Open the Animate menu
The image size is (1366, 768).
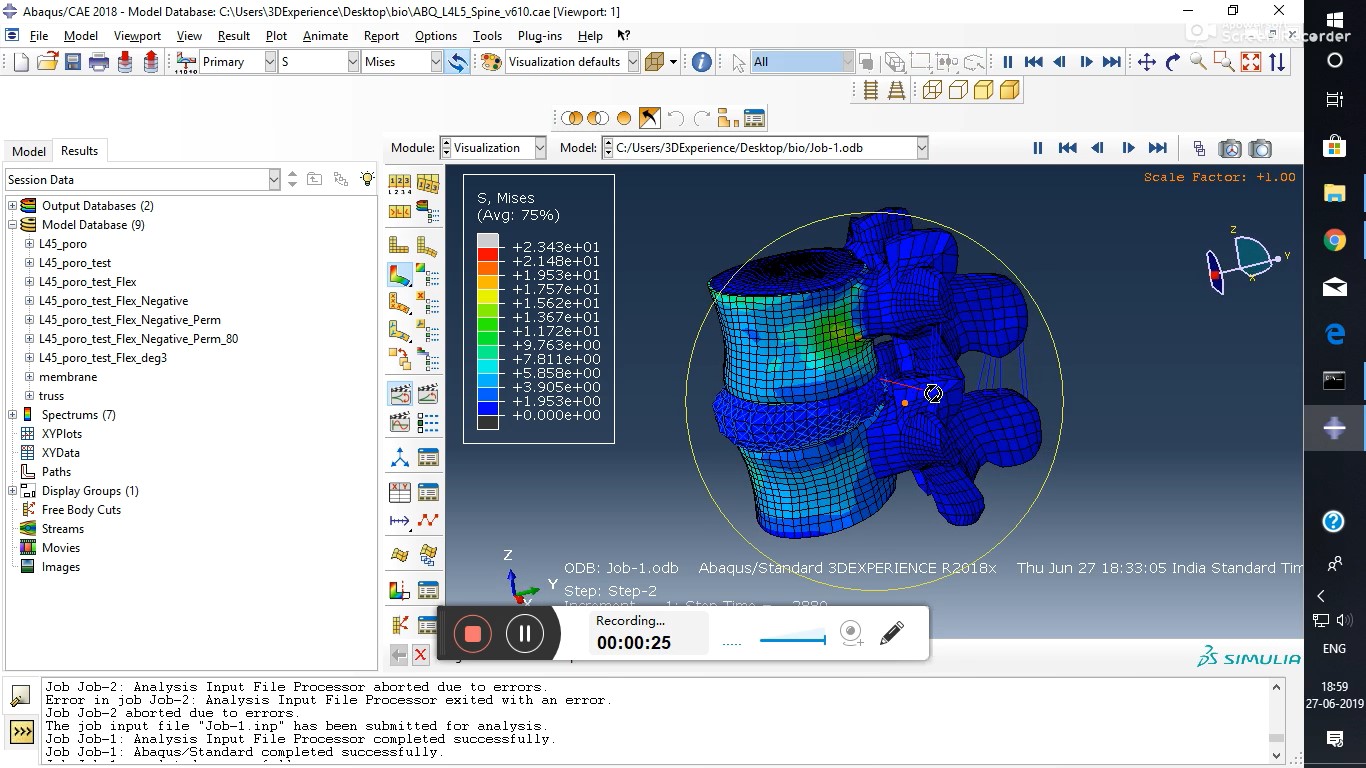click(325, 35)
